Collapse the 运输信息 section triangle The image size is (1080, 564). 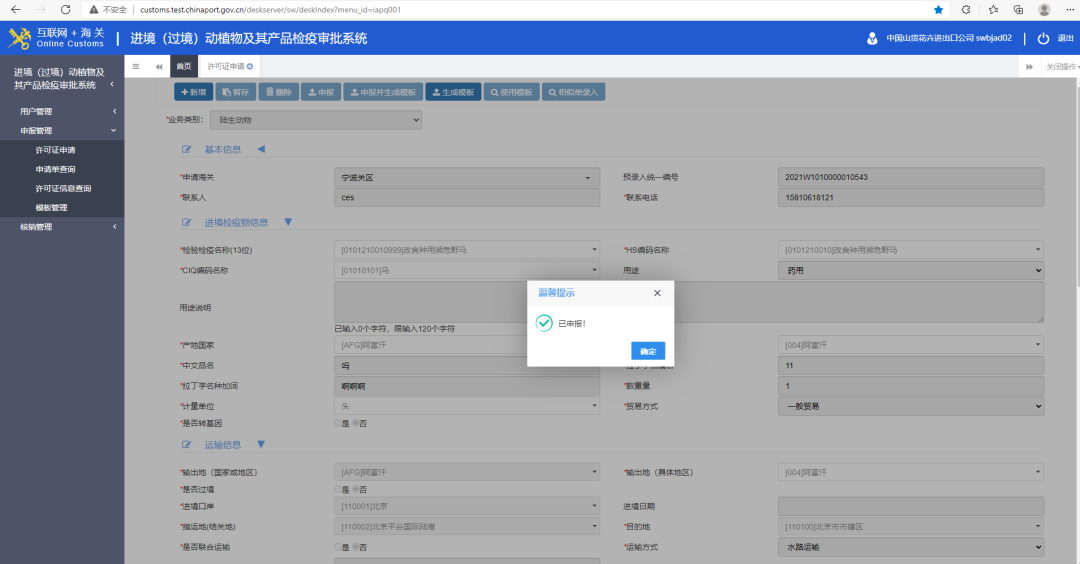coord(261,444)
